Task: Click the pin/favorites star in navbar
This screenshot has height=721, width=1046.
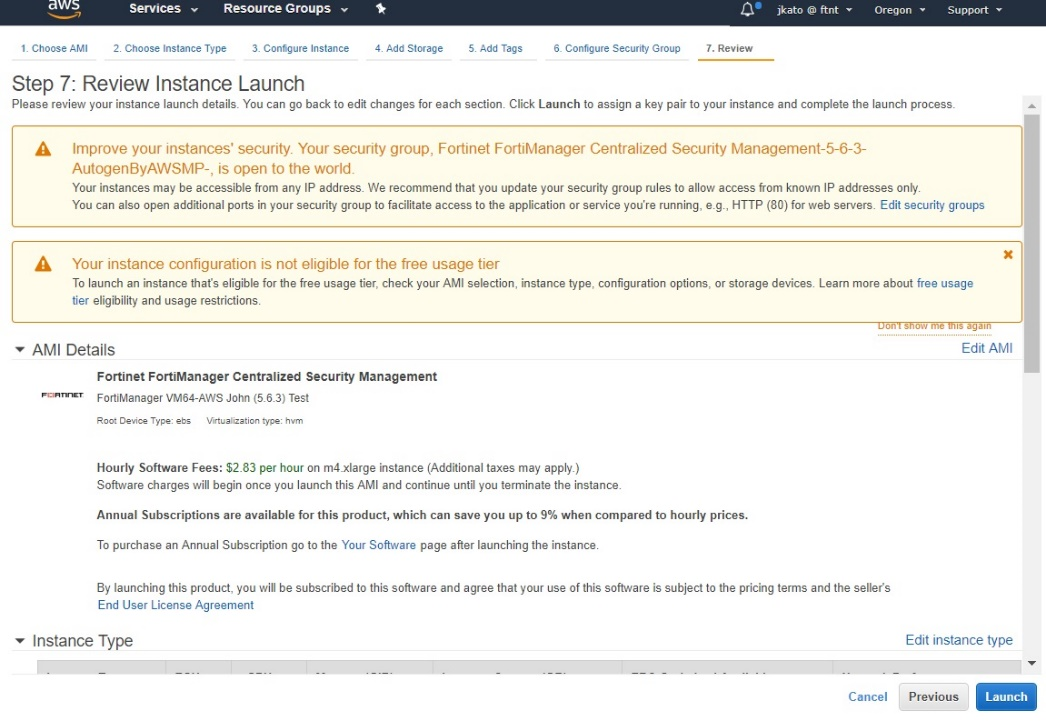Action: (x=380, y=10)
